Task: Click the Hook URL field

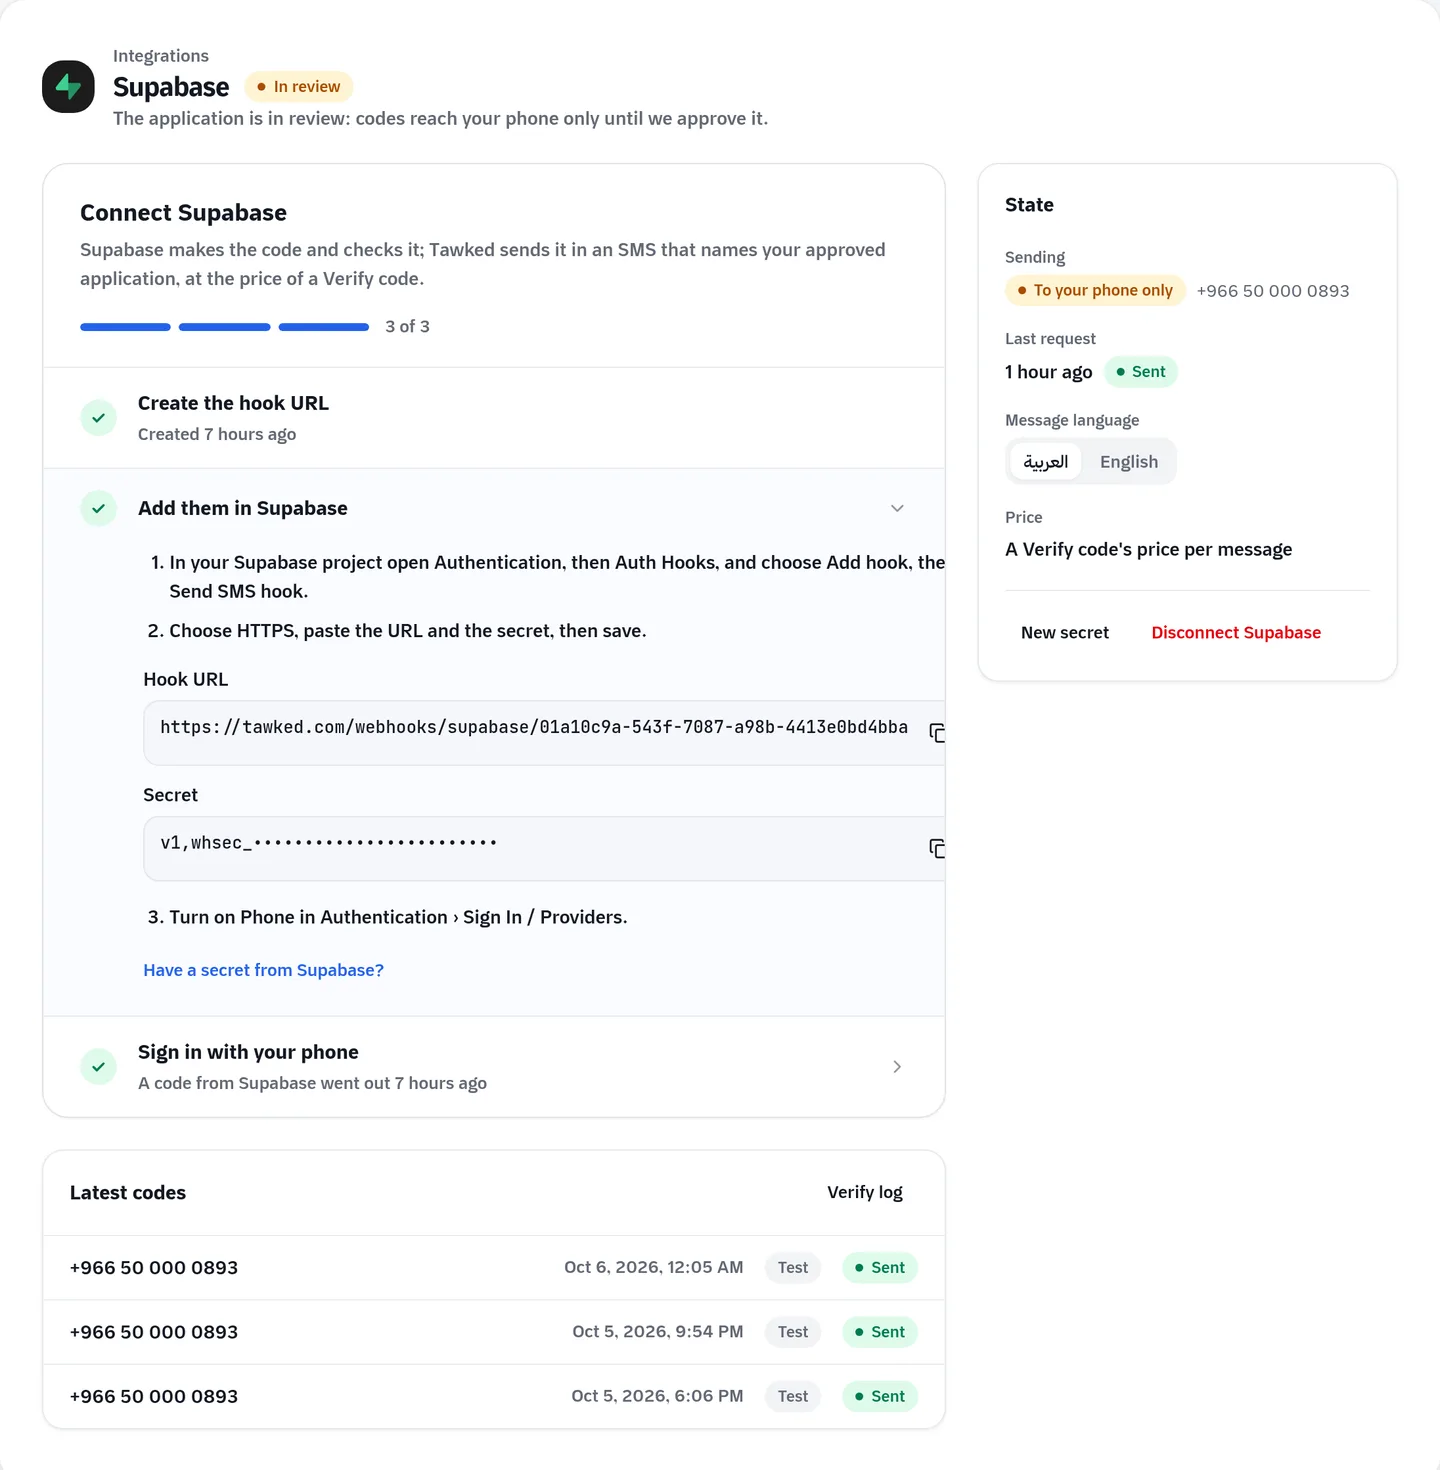Action: (544, 733)
